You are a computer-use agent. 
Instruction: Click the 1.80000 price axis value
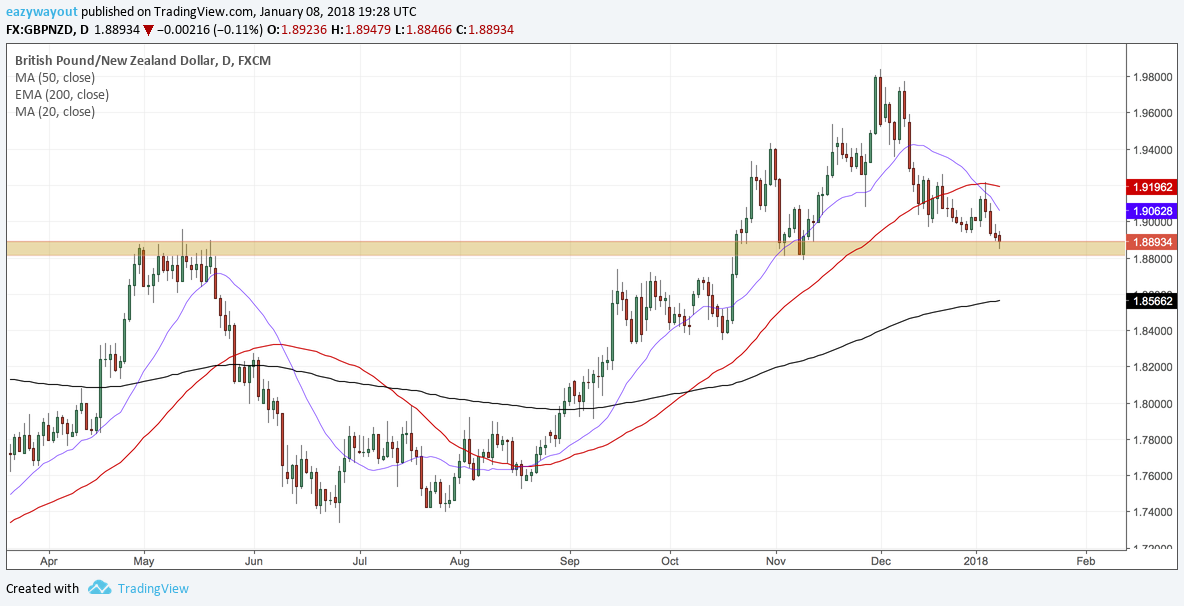pyautogui.click(x=1152, y=404)
